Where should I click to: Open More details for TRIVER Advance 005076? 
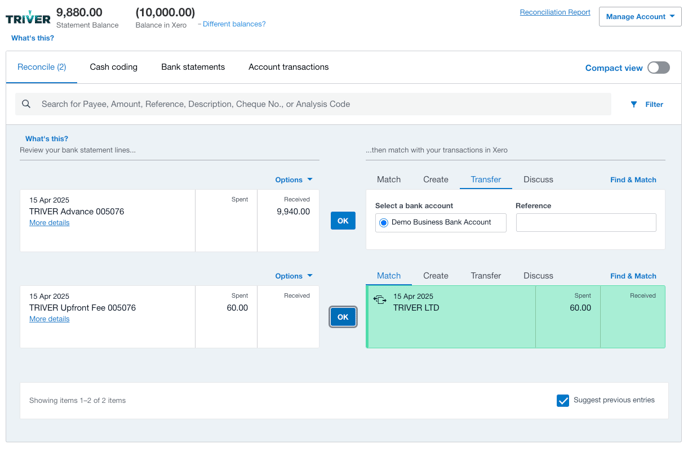coord(49,223)
